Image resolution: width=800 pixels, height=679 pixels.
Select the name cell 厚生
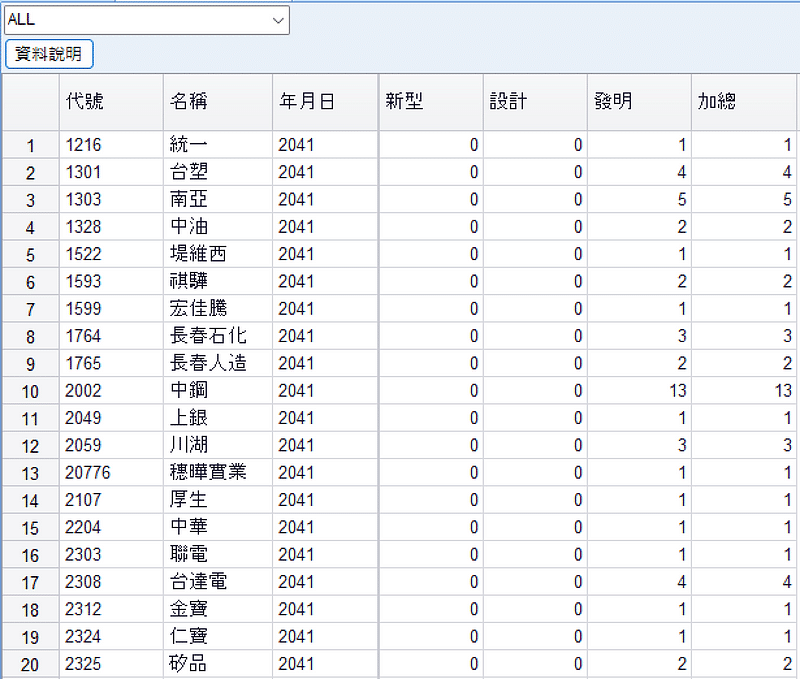point(218,500)
